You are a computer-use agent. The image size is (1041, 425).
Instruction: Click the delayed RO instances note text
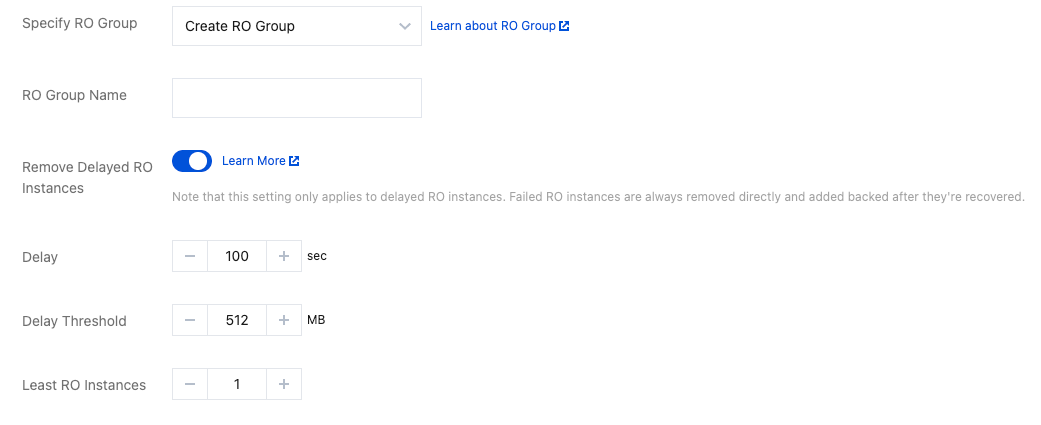coord(598,197)
